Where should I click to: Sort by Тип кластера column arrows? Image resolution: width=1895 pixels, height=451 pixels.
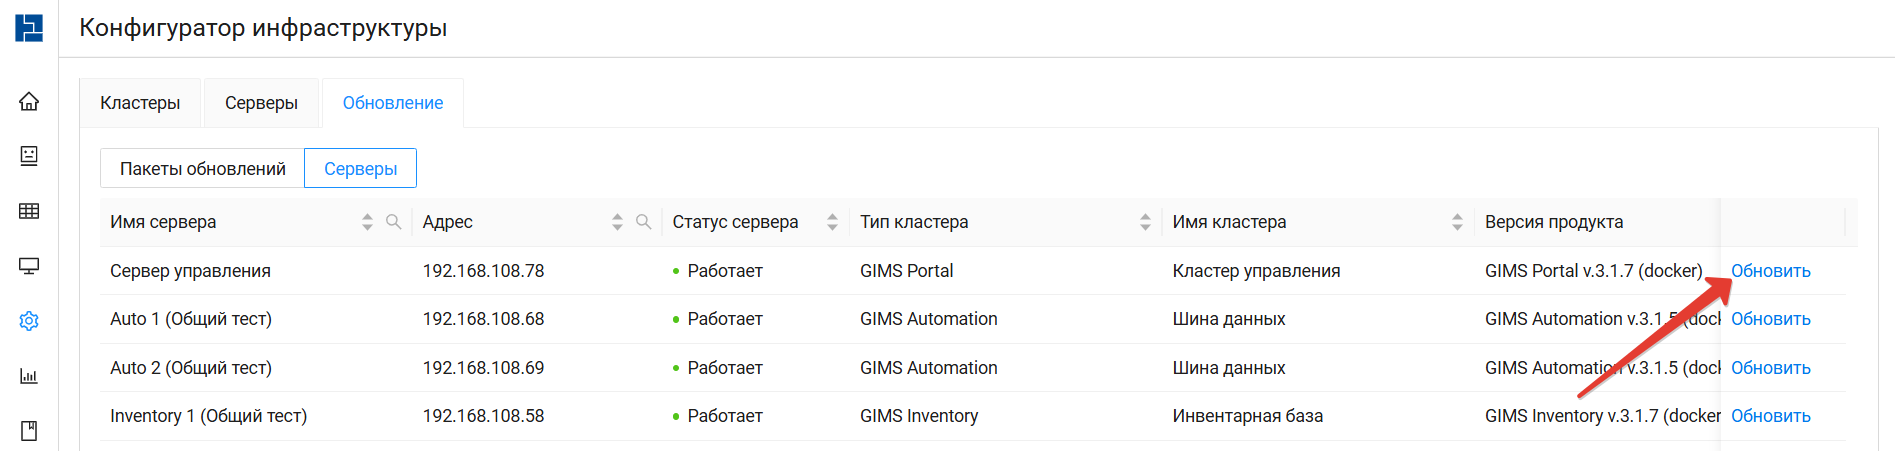pyautogui.click(x=1145, y=222)
